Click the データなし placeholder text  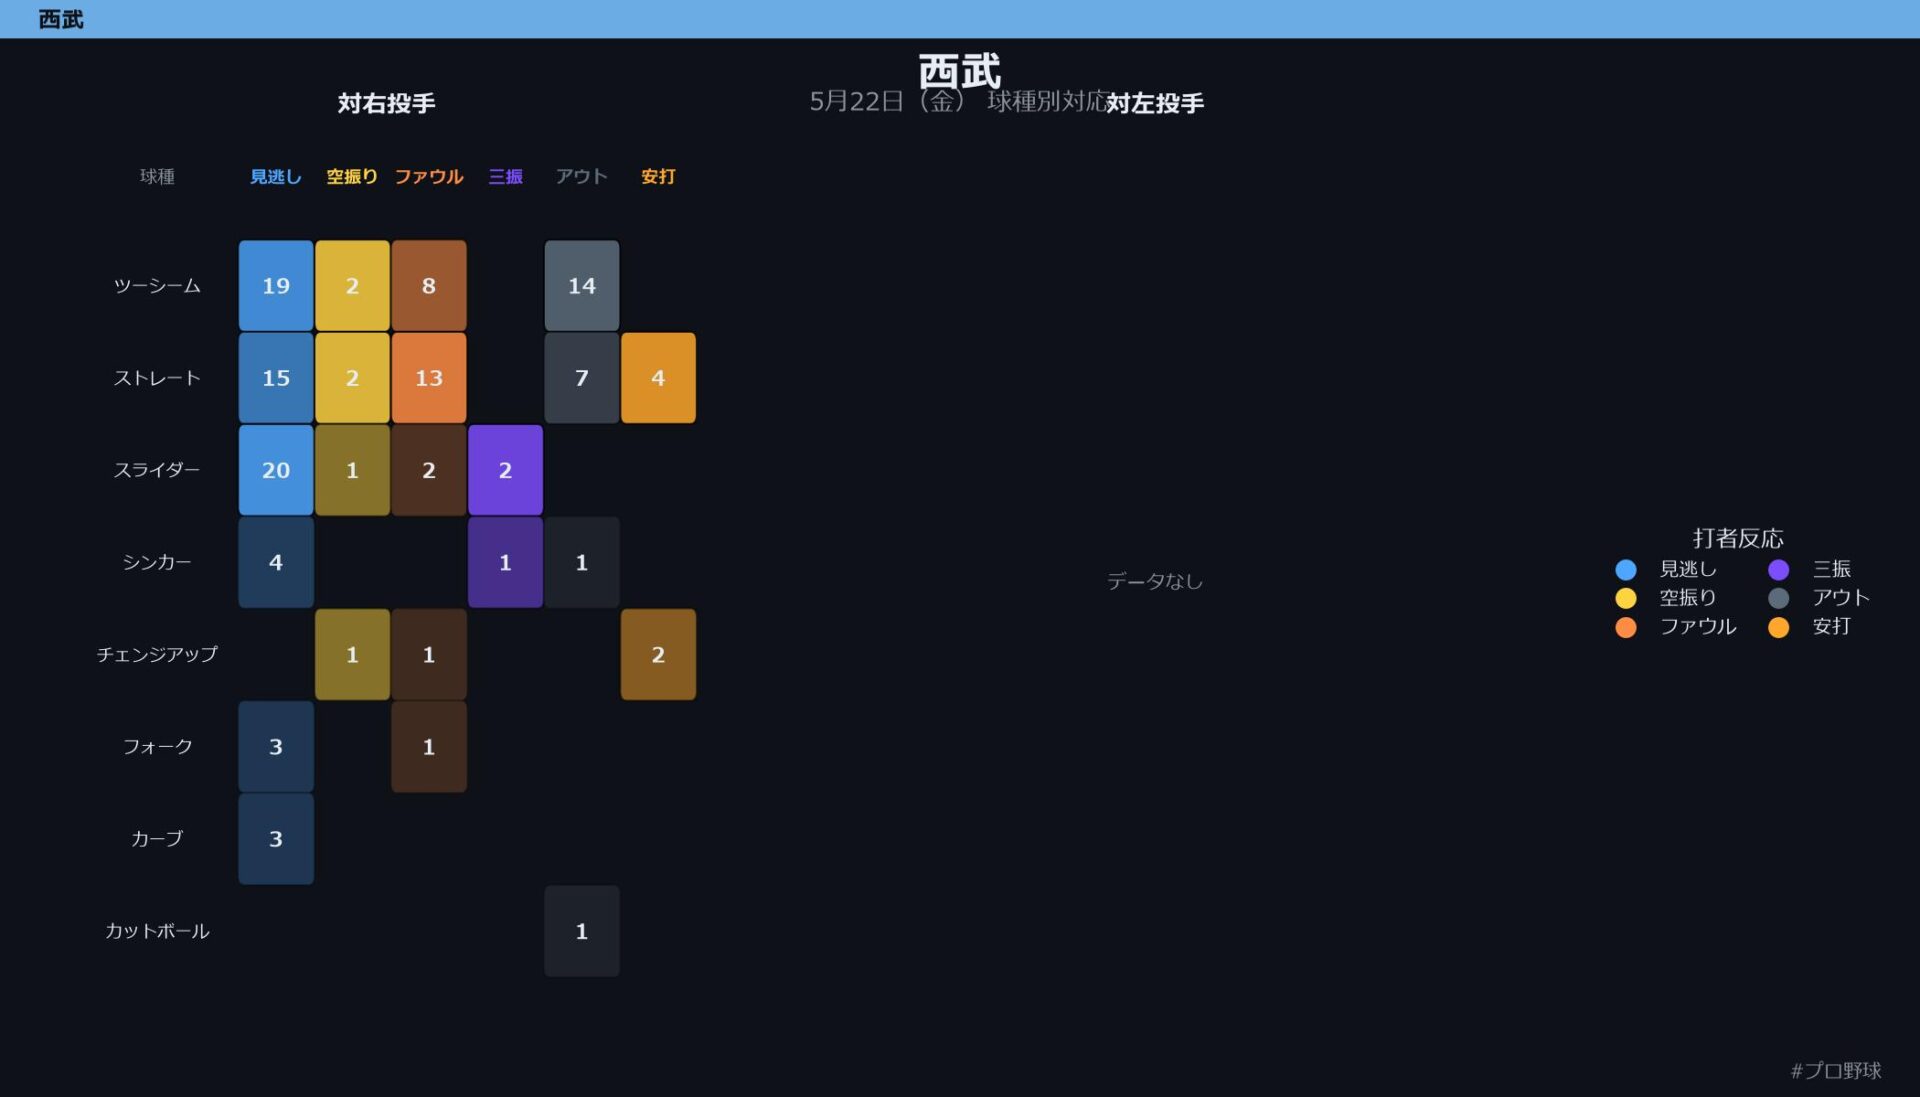pyautogui.click(x=1155, y=581)
